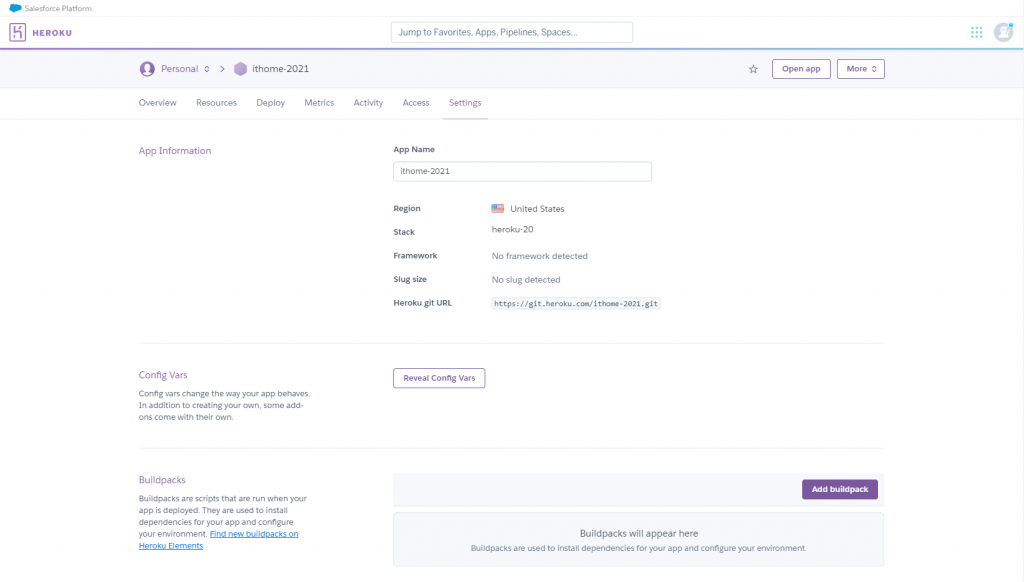Click the ithome-2021 breadcrumb name

coord(281,69)
